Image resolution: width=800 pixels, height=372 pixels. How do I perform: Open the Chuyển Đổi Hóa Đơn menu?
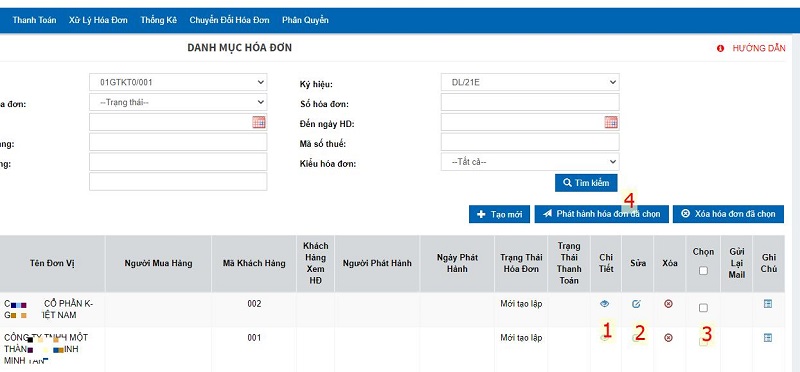point(229,20)
